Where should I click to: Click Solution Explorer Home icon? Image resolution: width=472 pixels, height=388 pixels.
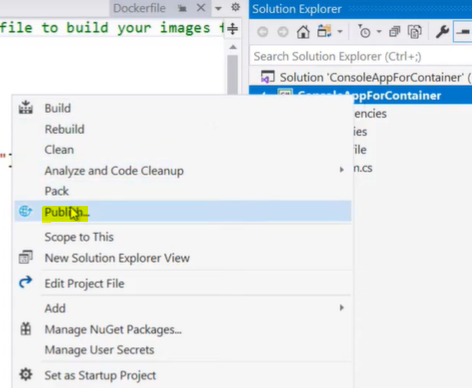click(x=303, y=32)
